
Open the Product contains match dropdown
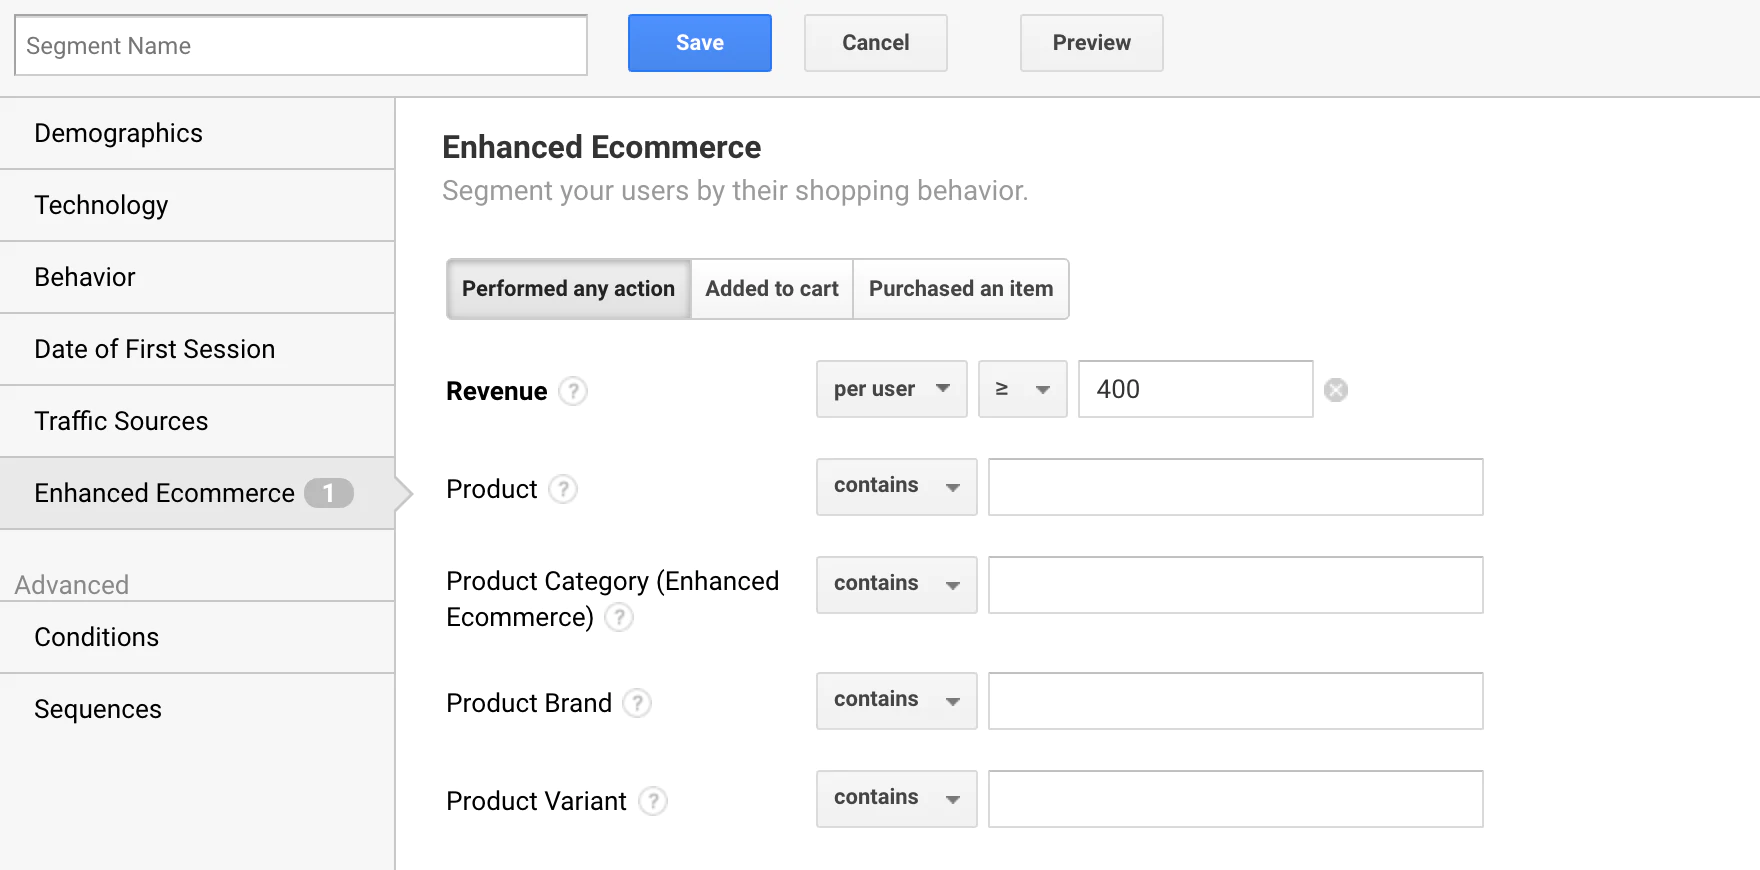pos(897,487)
